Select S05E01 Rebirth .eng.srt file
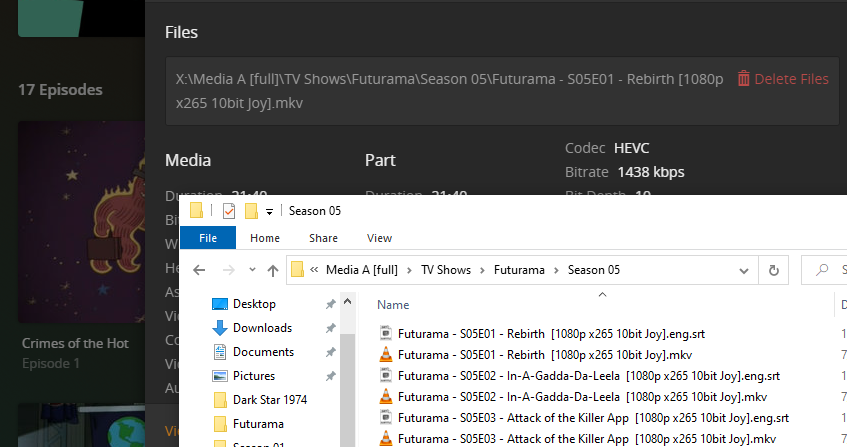This screenshot has width=847, height=447. 551,334
